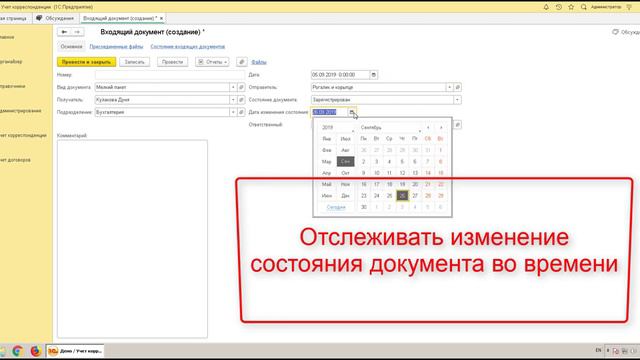The image size is (640, 360).
Task: Open the Состояния входящих документов link tab
Action: pyautogui.click(x=188, y=47)
